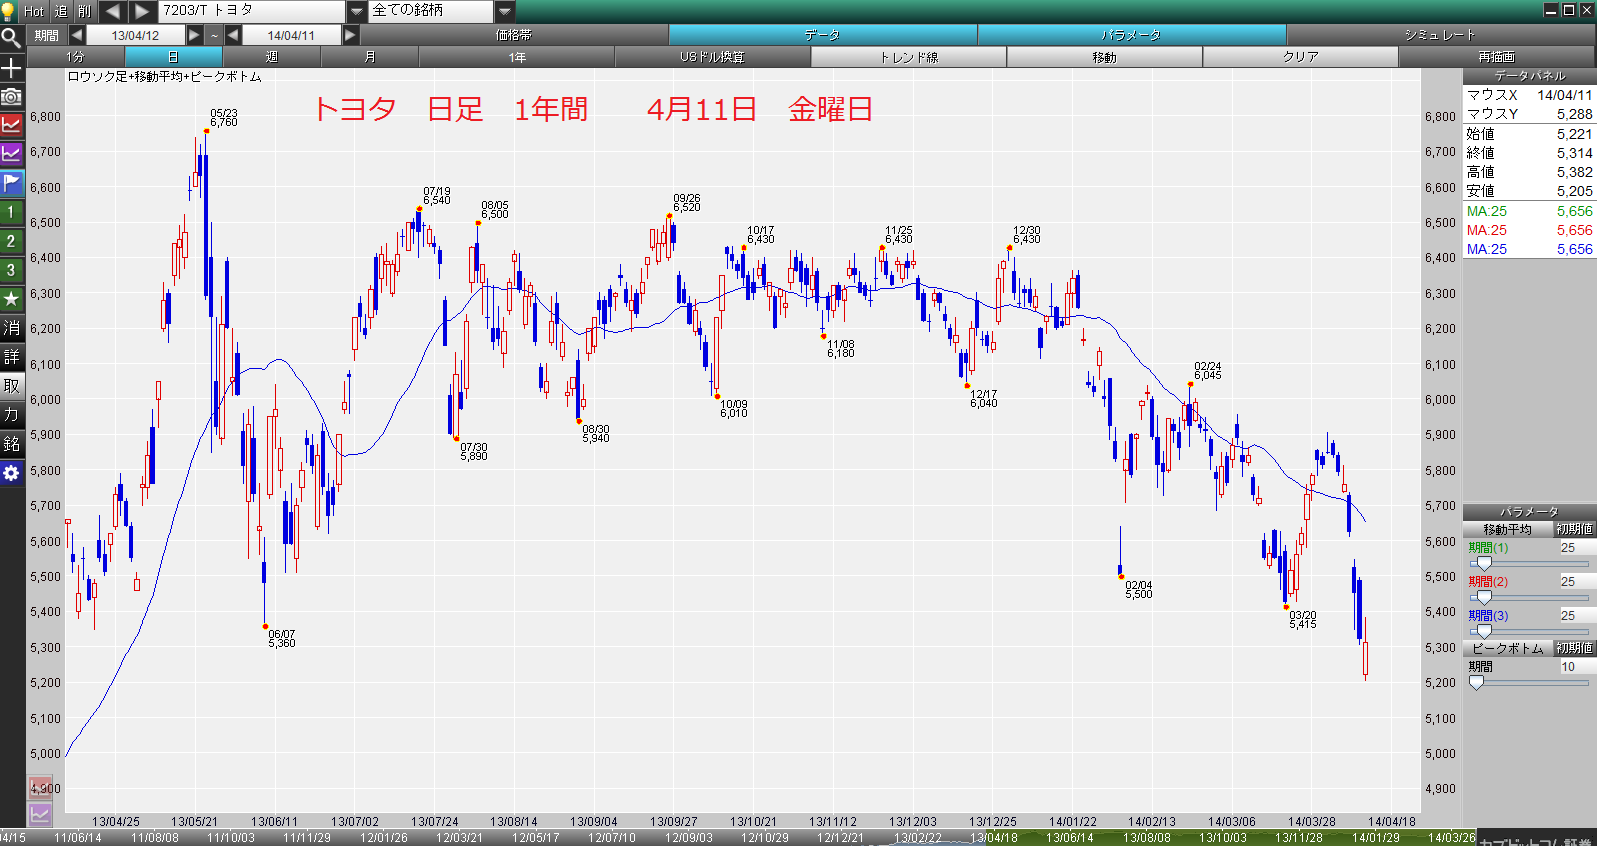Click the ピークボトム 期間 value 10 field
This screenshot has height=846, width=1597.
point(1577,667)
